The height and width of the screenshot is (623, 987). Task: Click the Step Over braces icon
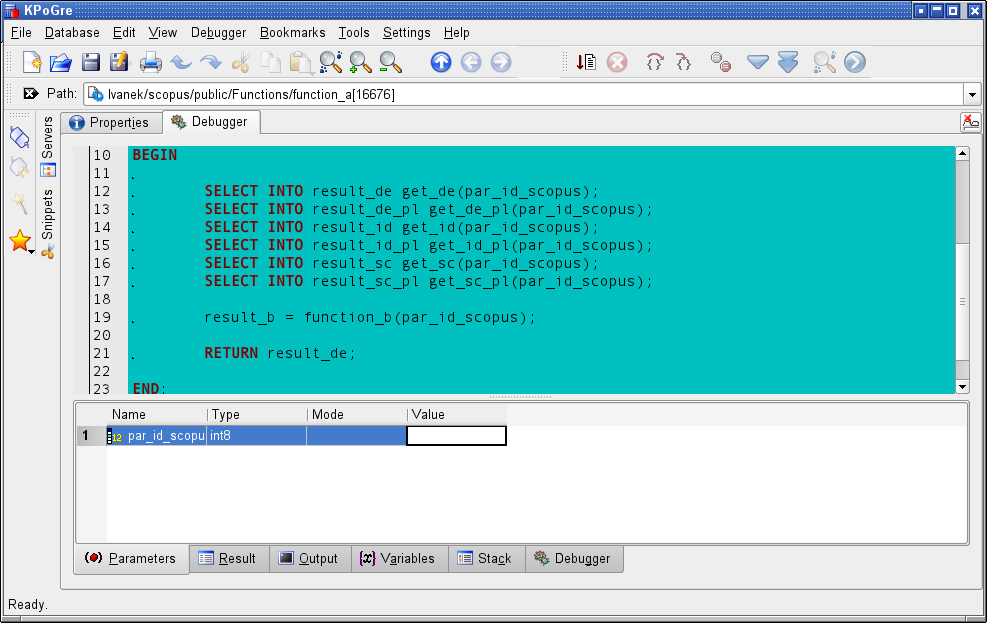pyautogui.click(x=654, y=62)
